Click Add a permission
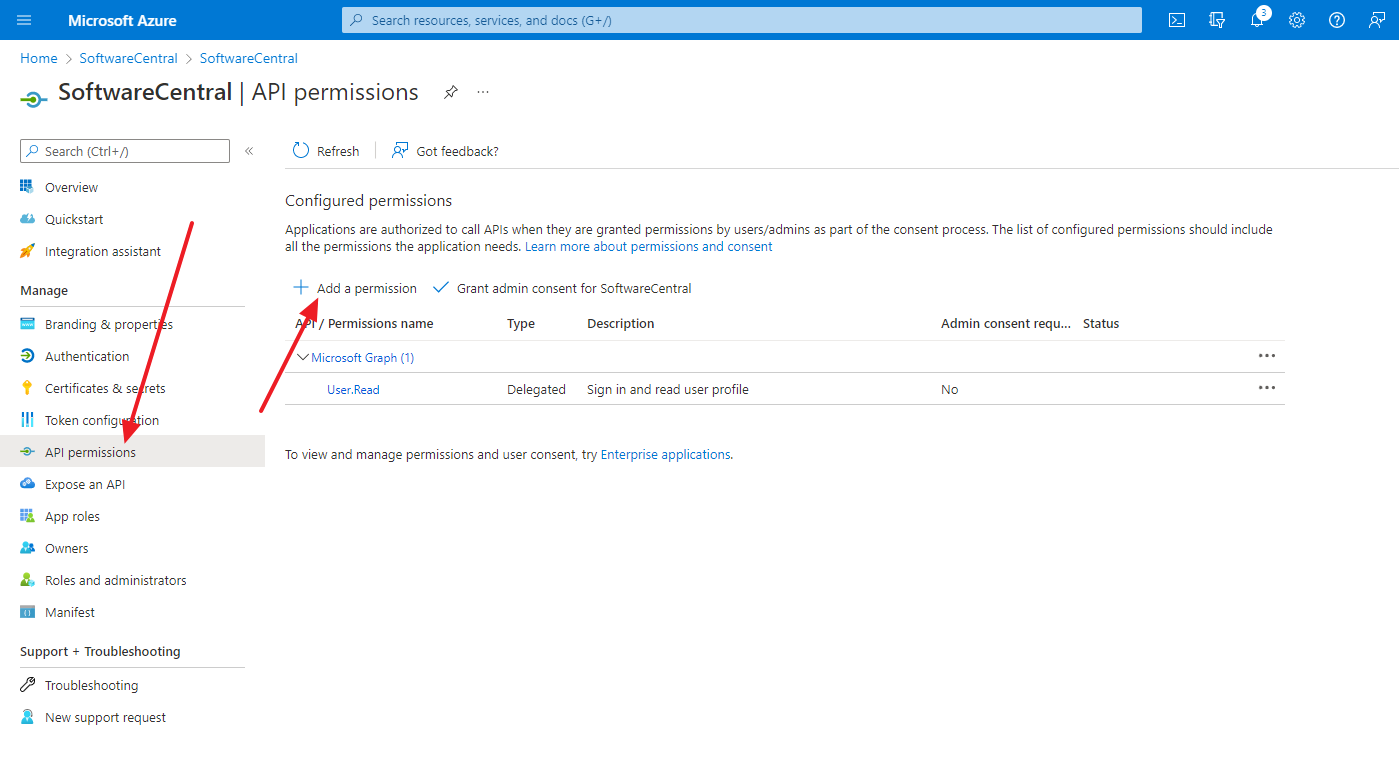Screen dimensions: 1399x773 coord(355,288)
